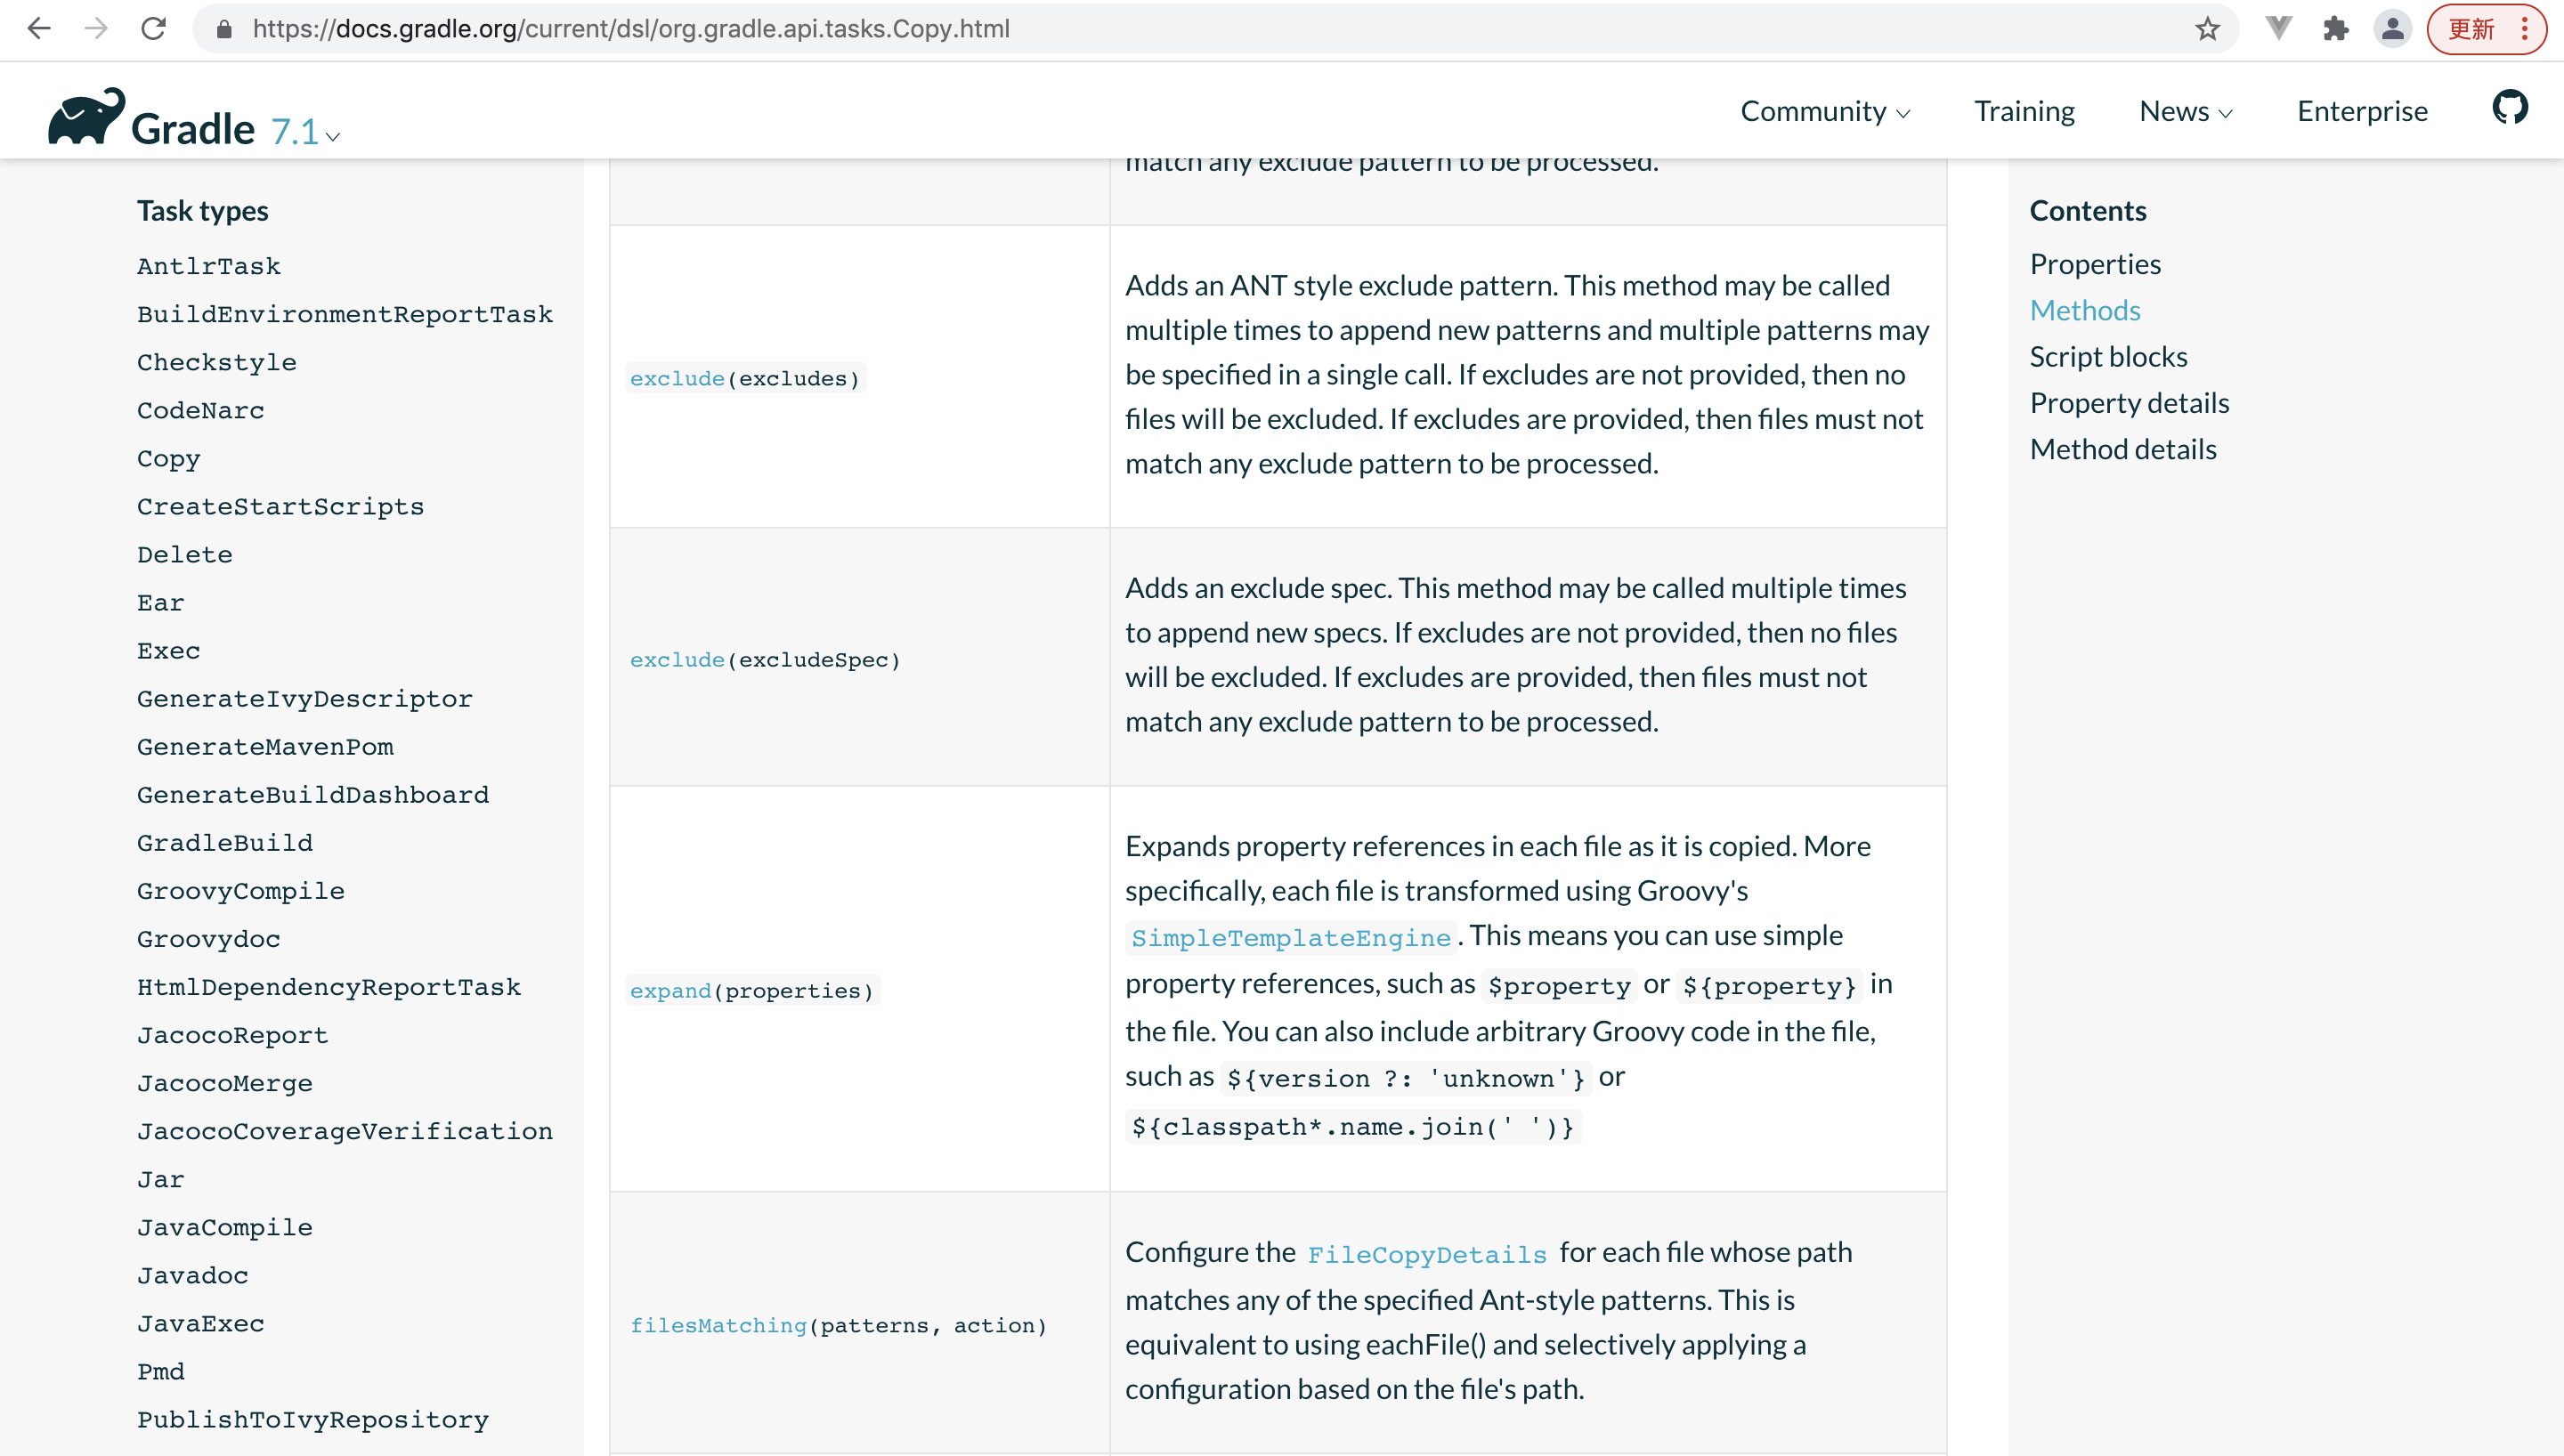Viewport: 2564px width, 1456px height.
Task: Click the browser back arrow
Action: pos(39,28)
